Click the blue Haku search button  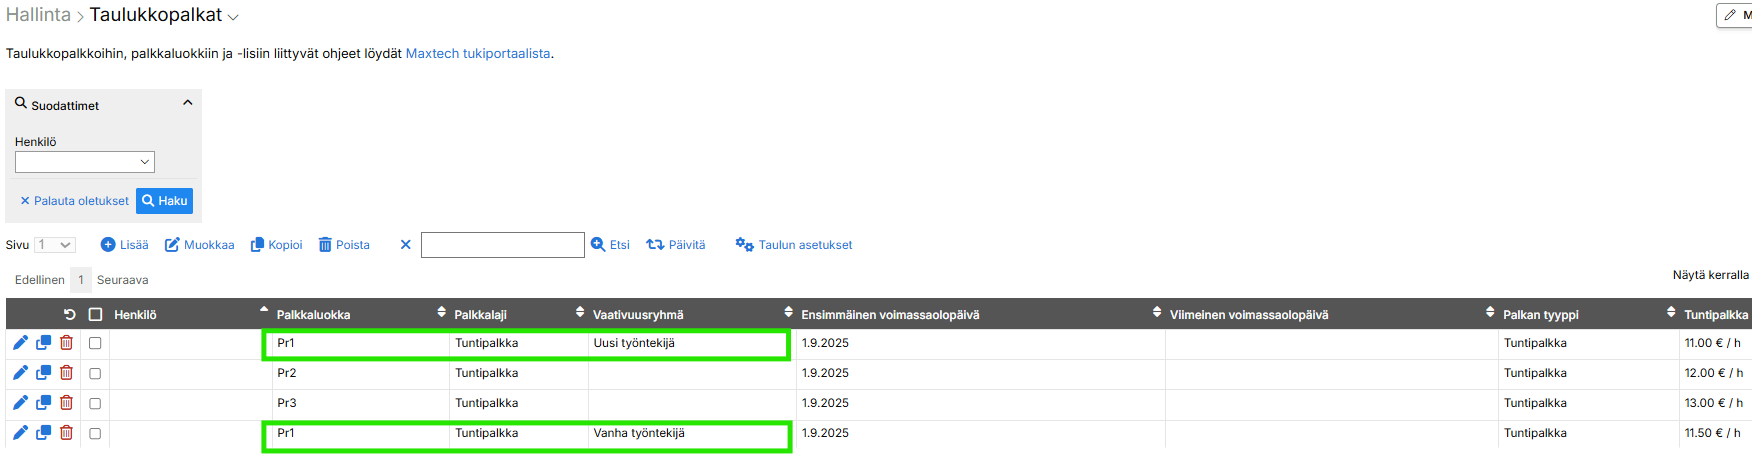(x=164, y=201)
